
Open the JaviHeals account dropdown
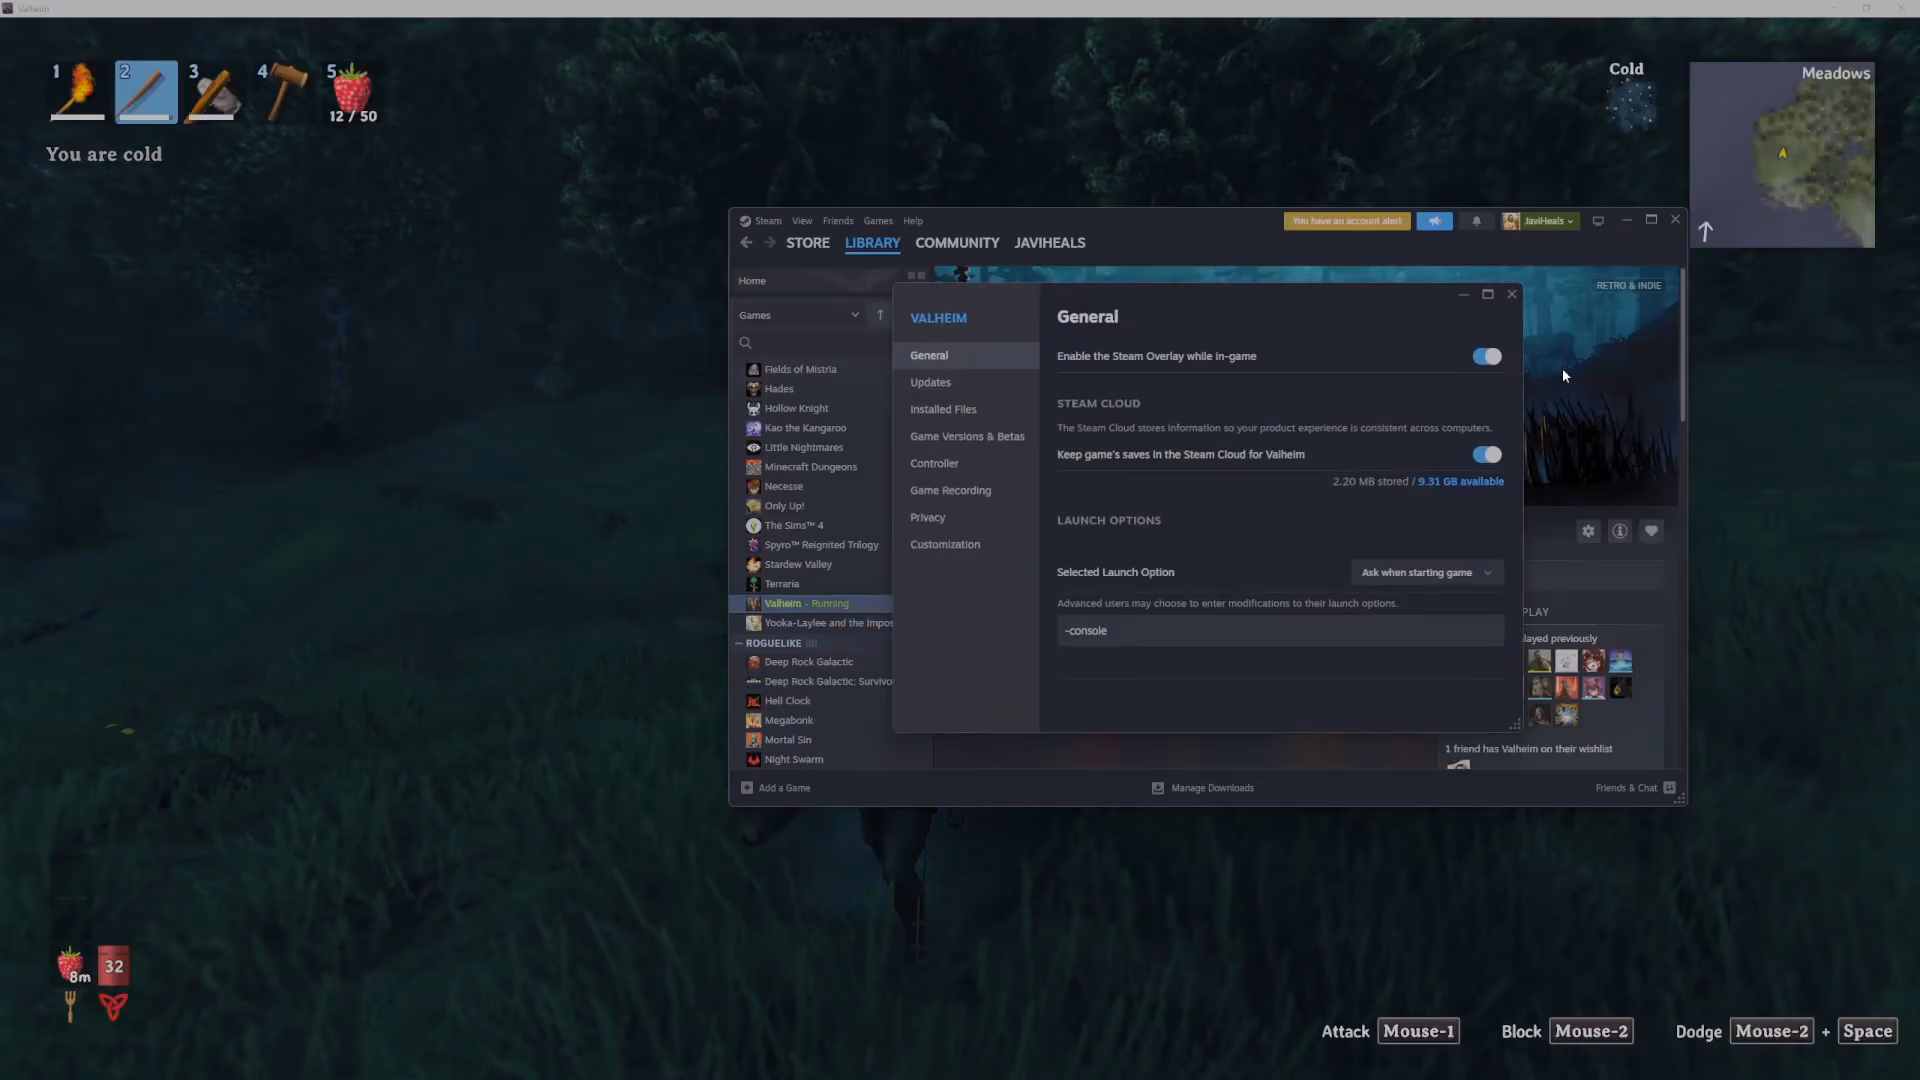point(1540,221)
